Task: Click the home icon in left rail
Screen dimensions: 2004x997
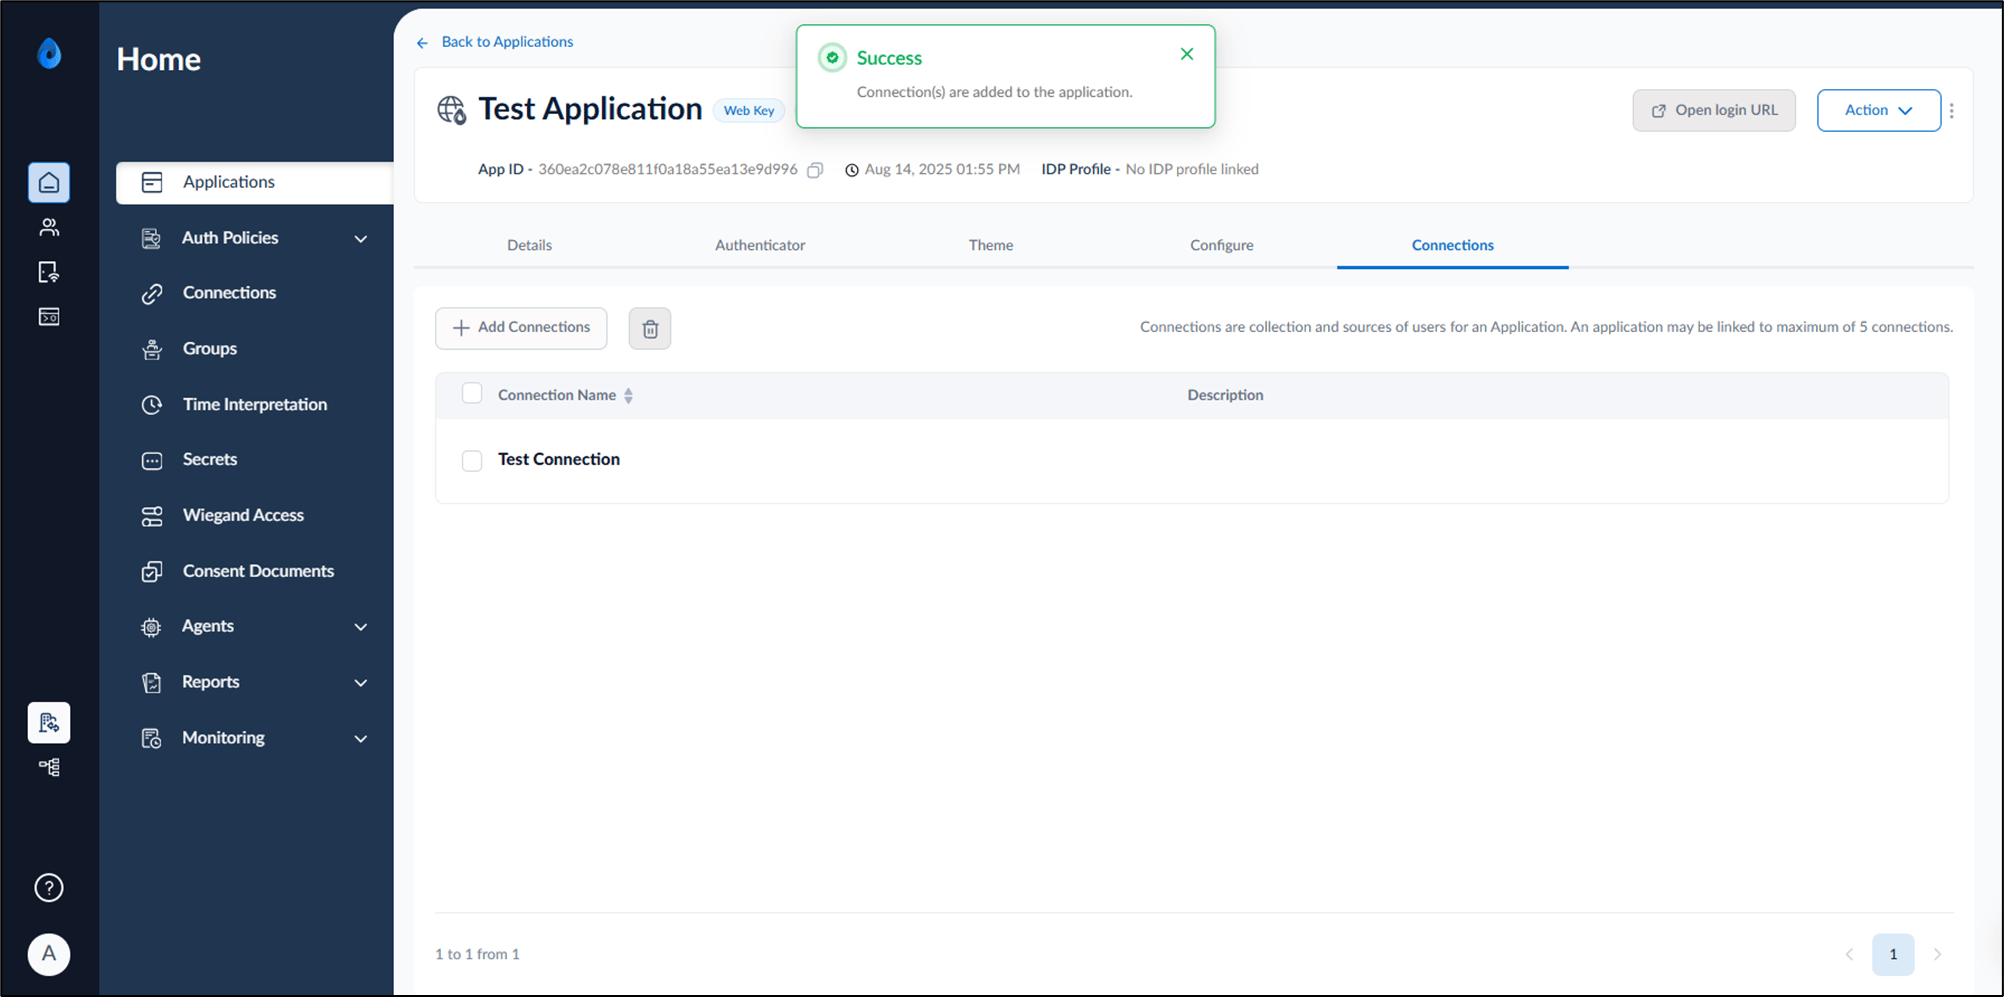Action: tap(49, 183)
